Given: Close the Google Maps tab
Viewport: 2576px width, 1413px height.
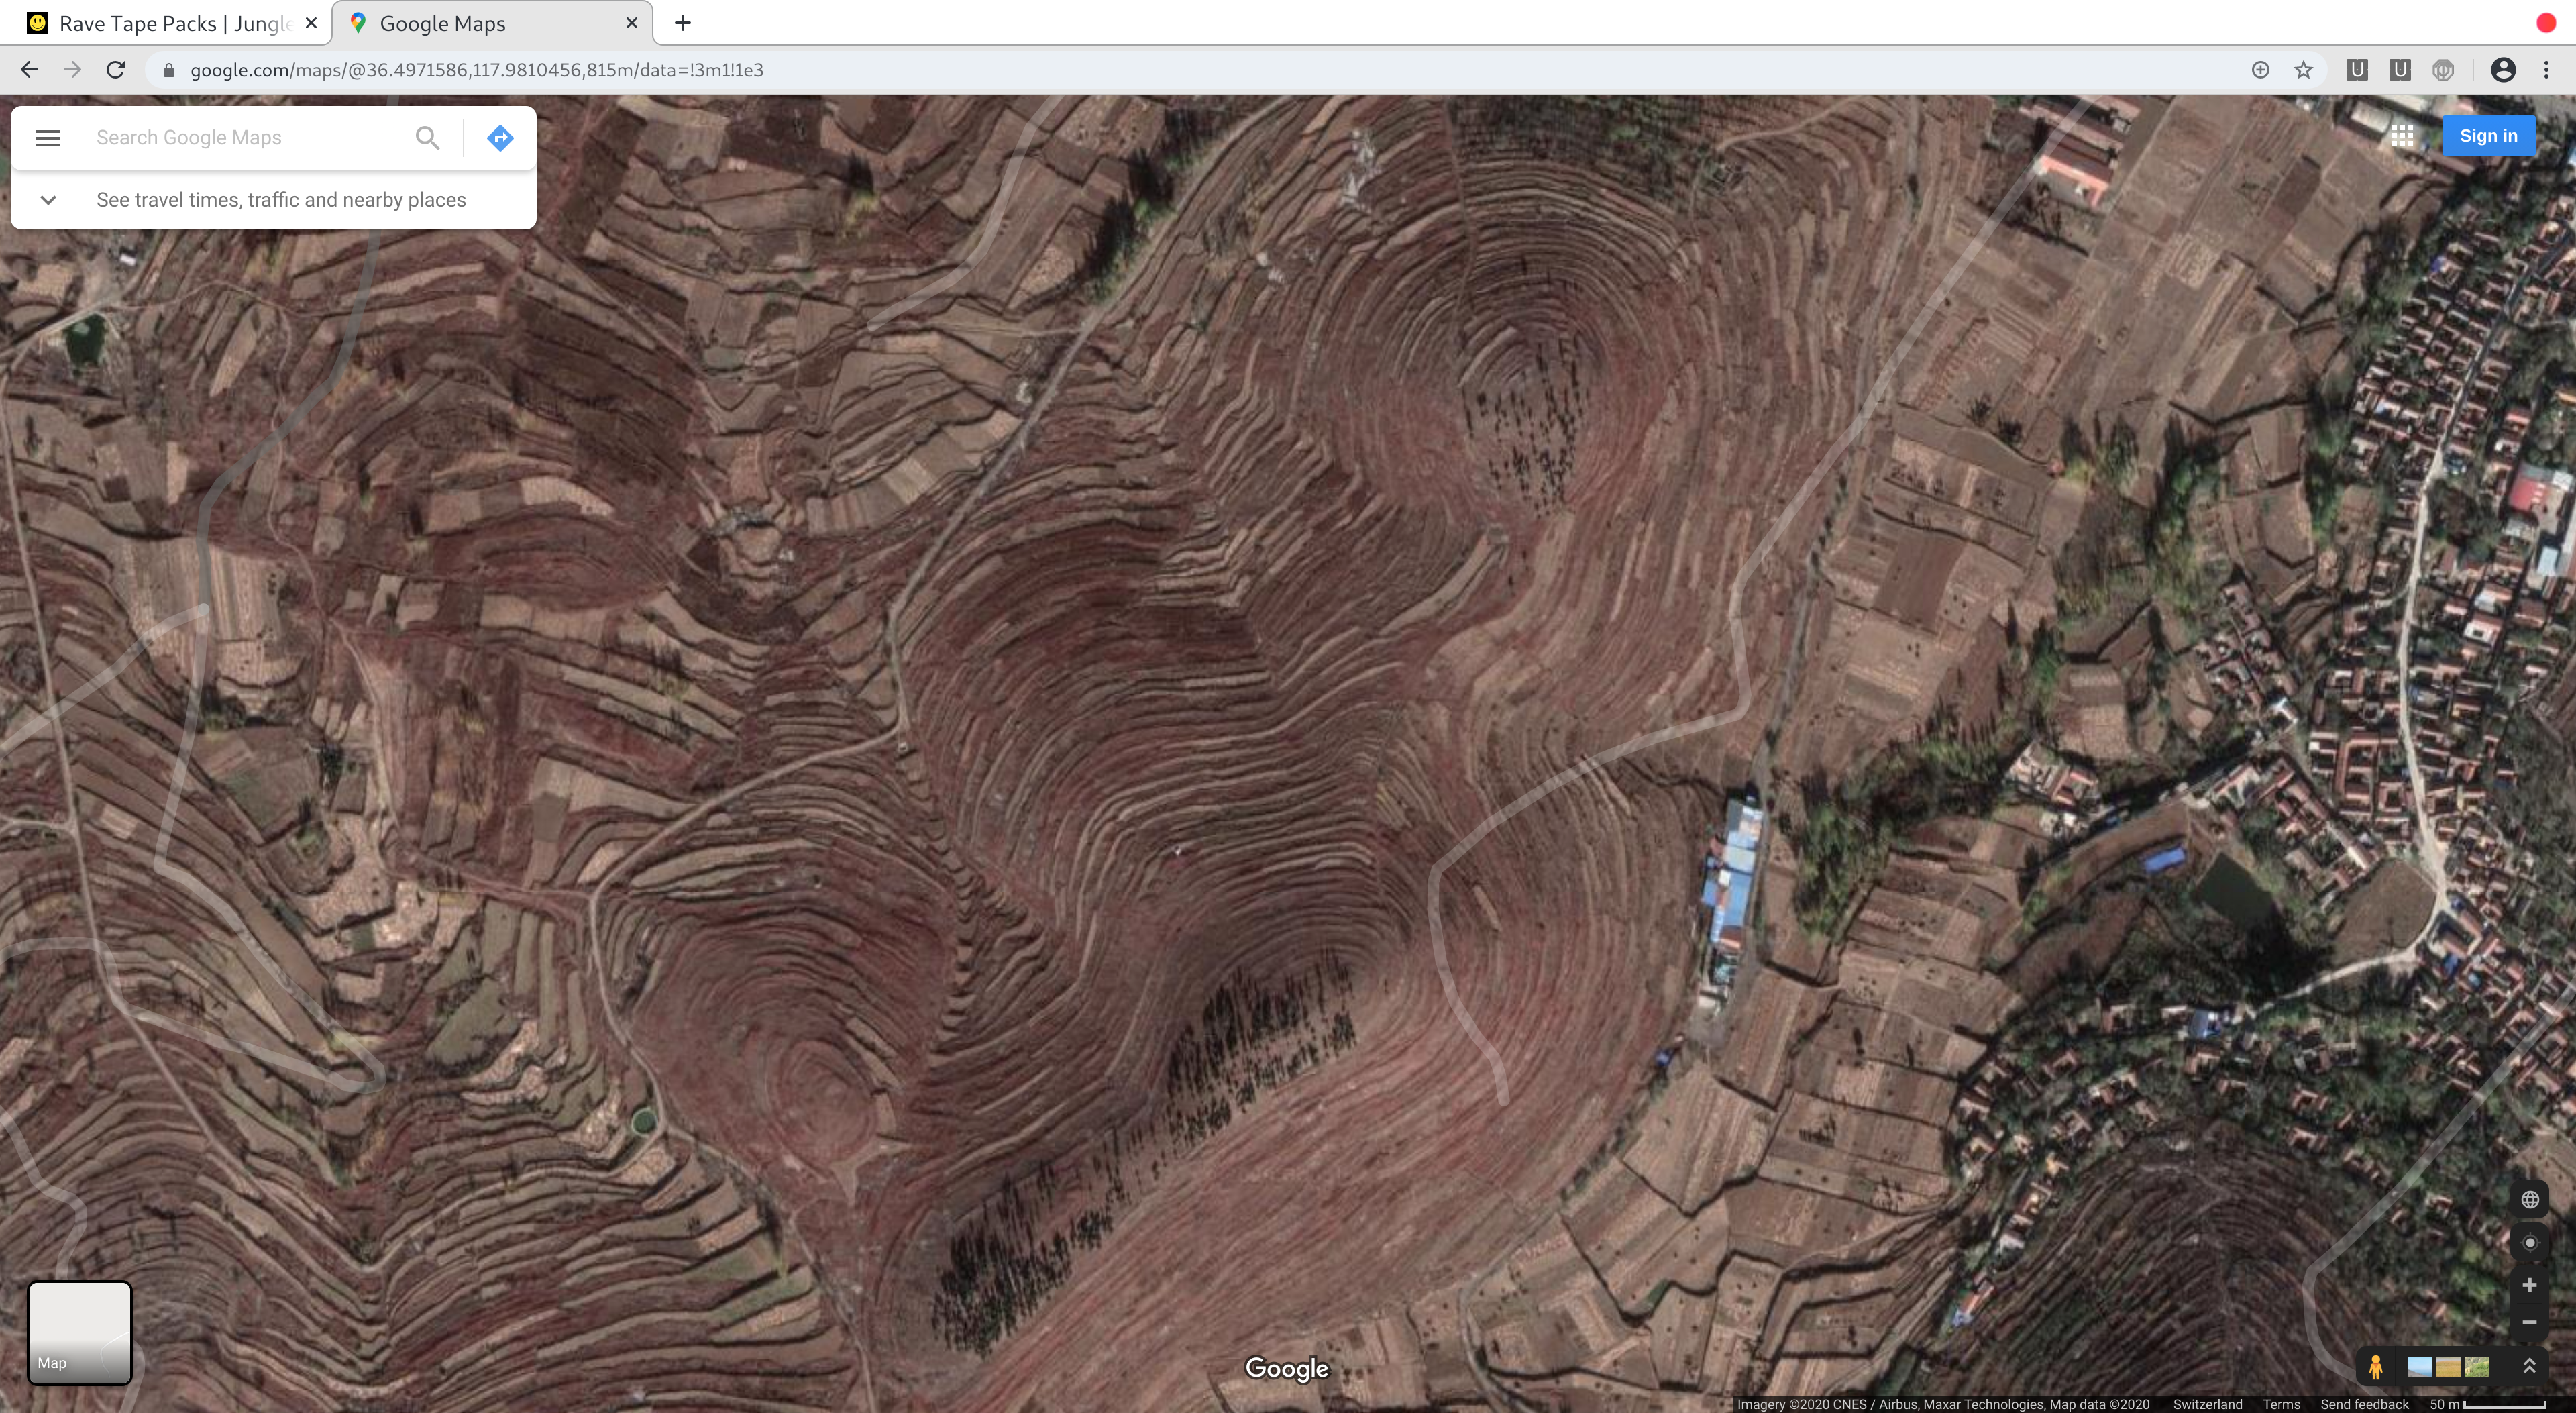Looking at the screenshot, I should pyautogui.click(x=631, y=23).
